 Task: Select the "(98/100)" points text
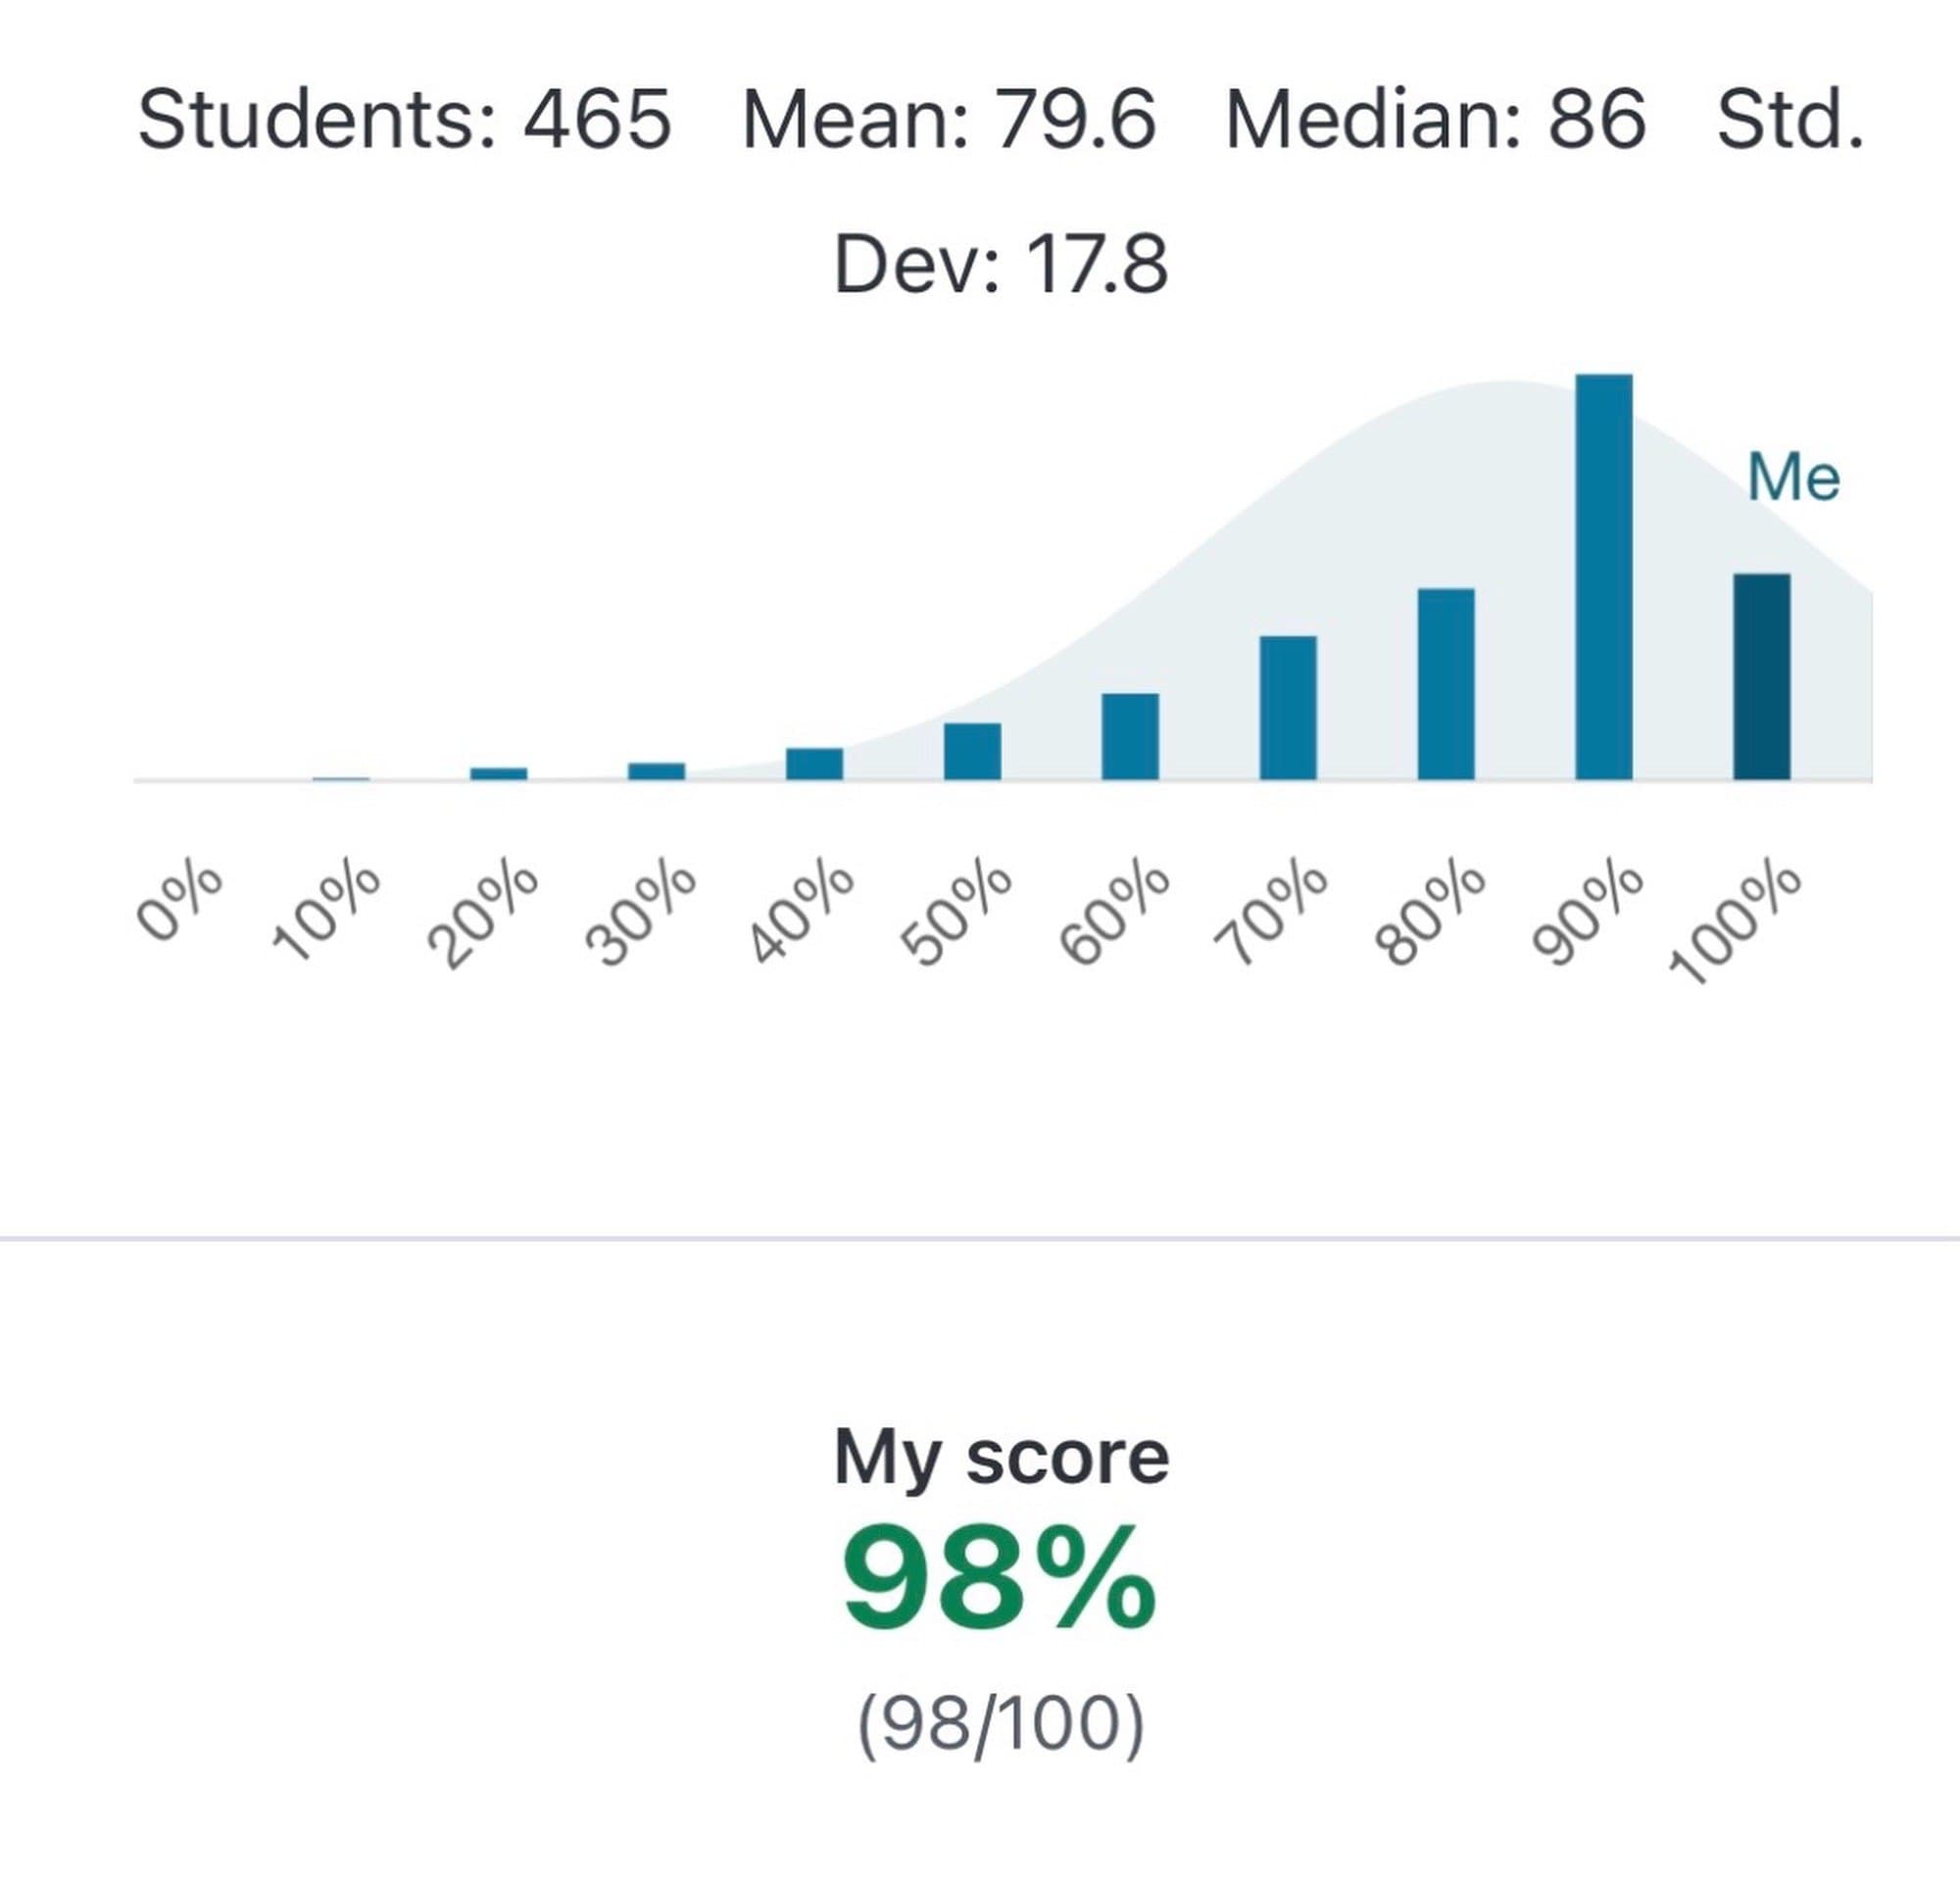point(1000,1724)
